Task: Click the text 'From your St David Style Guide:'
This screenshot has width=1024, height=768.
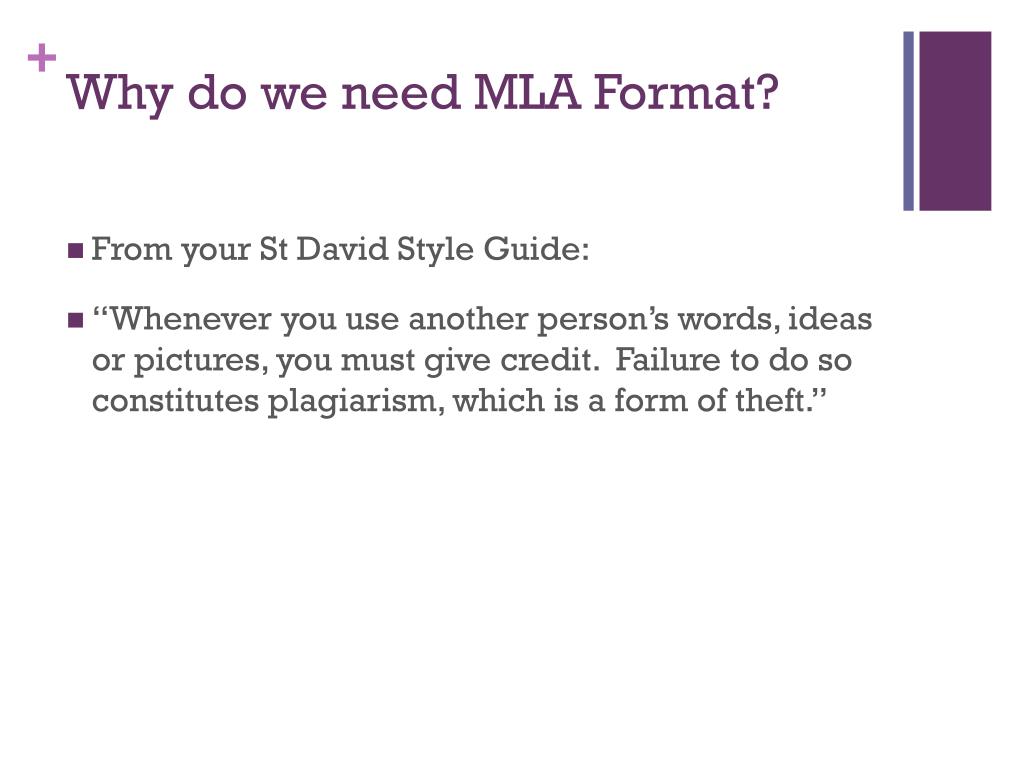Action: tap(340, 249)
